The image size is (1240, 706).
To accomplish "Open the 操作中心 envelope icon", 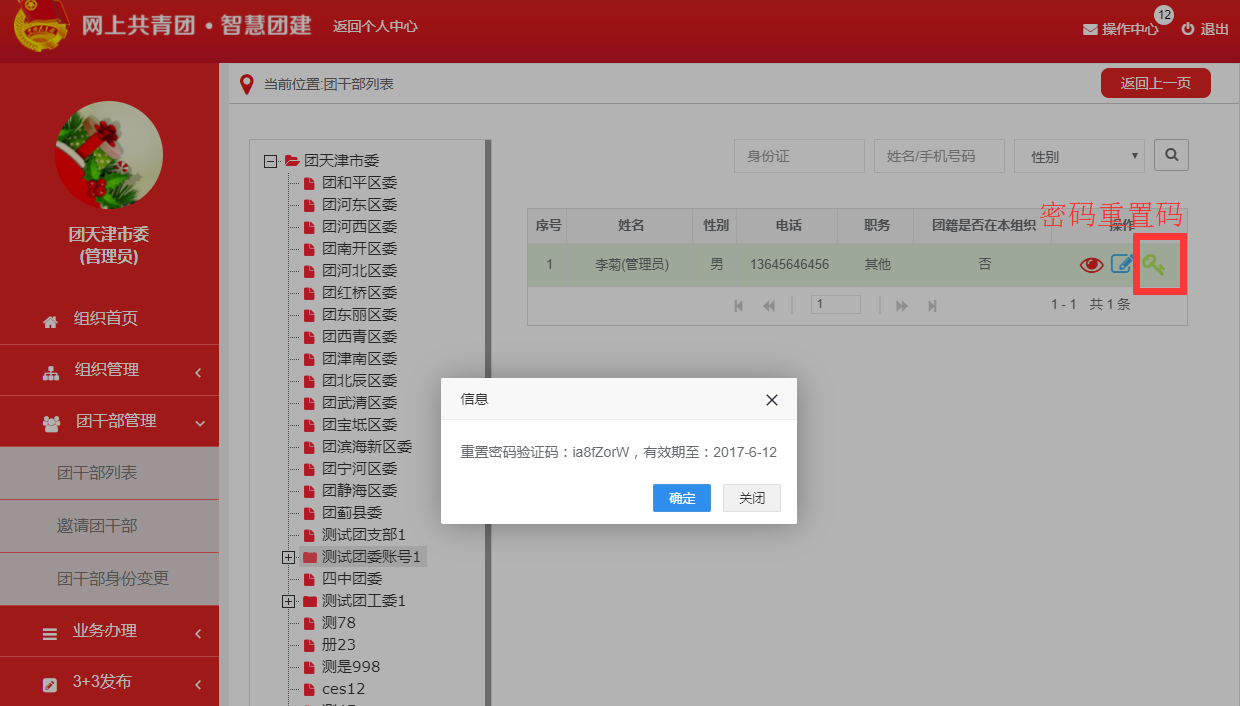I will [1090, 30].
